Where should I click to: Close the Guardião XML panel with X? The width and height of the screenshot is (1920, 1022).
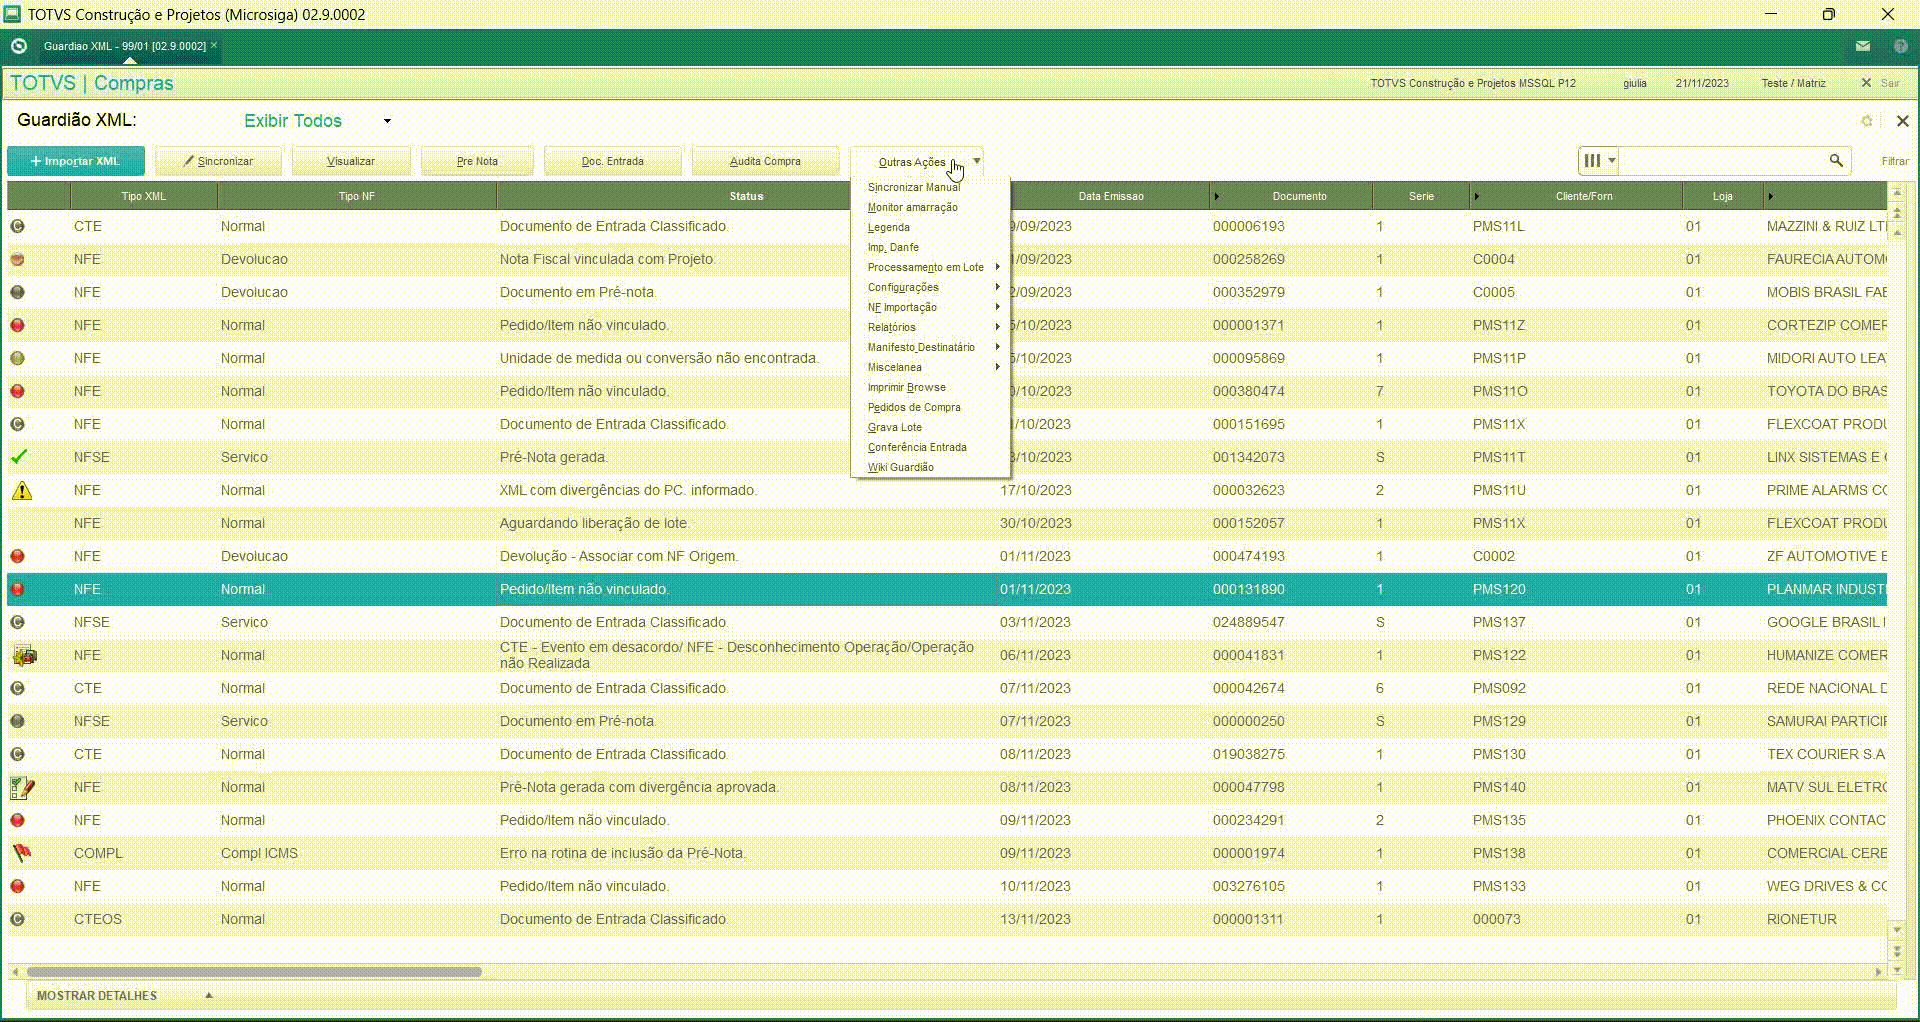point(1902,121)
